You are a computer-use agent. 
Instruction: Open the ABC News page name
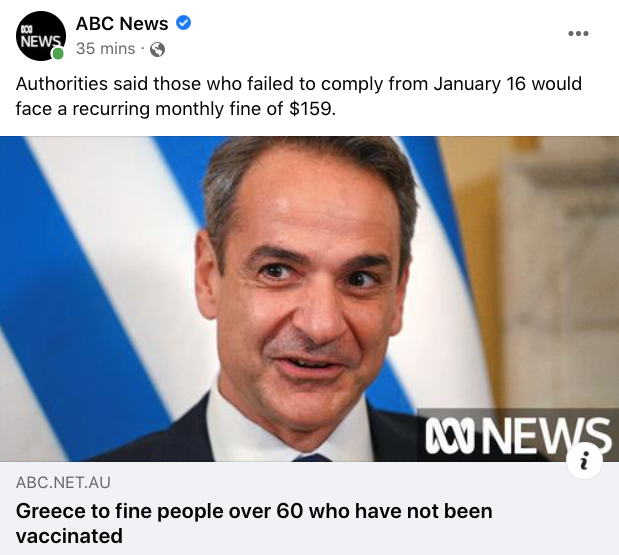point(122,23)
